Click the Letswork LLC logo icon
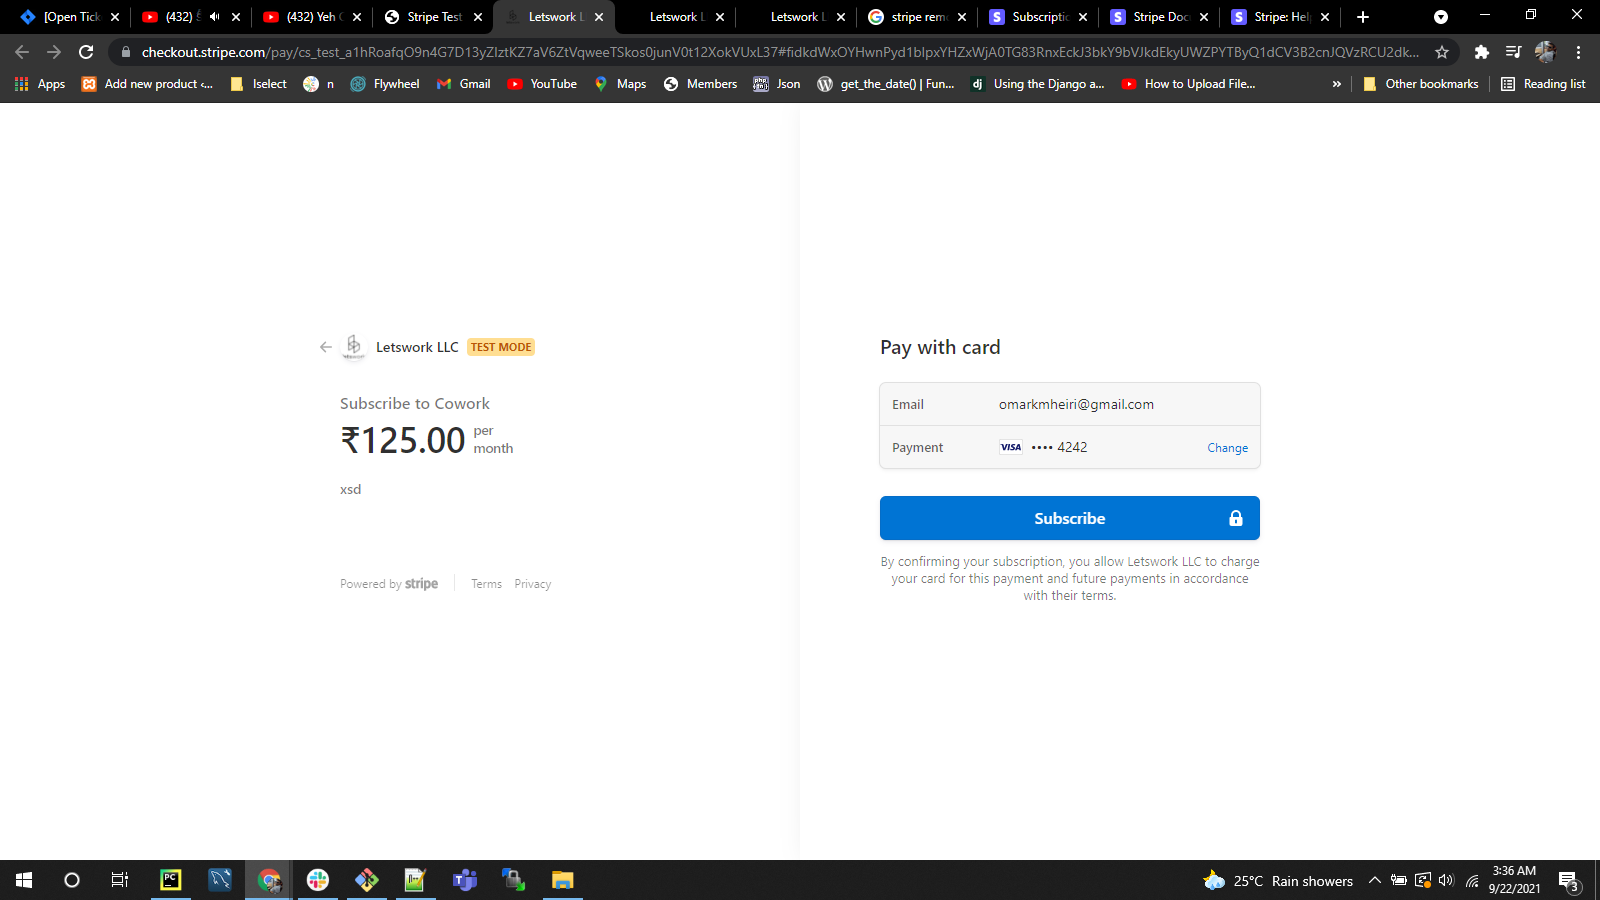 354,347
